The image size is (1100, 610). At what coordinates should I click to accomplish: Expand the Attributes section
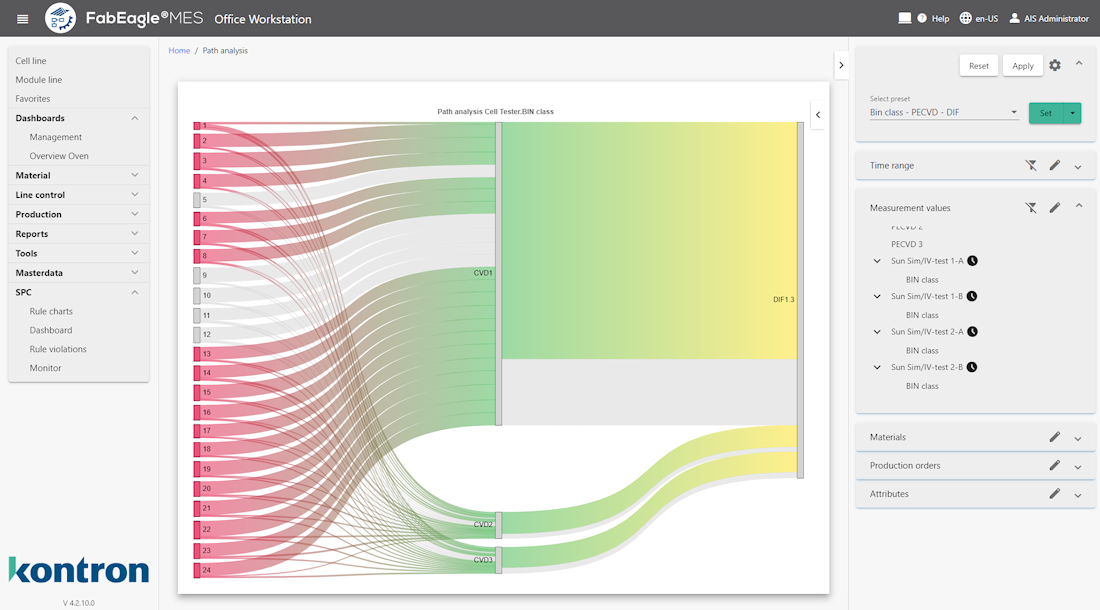coord(1078,495)
